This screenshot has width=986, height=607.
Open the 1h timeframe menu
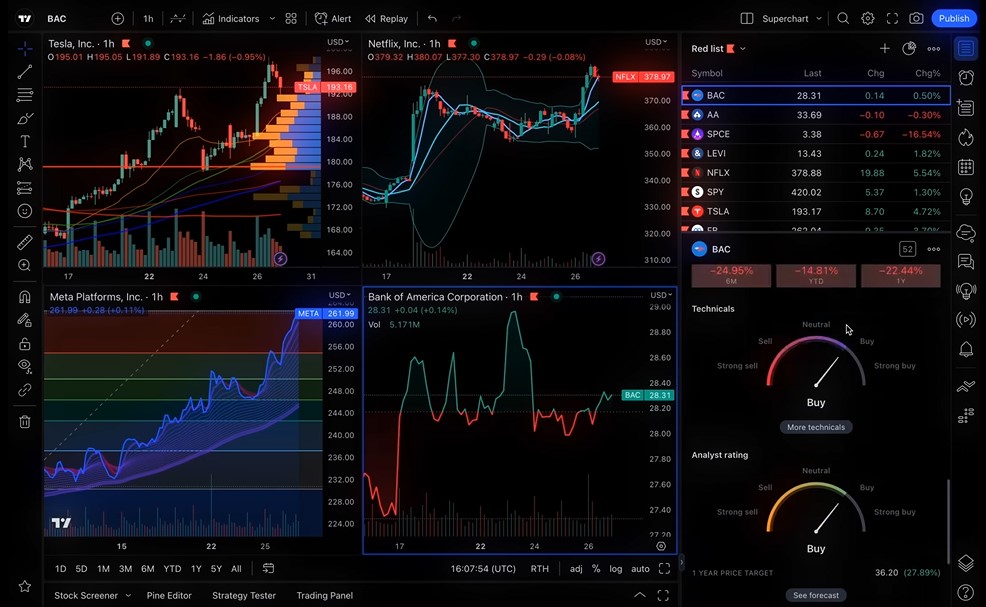pyautogui.click(x=147, y=17)
